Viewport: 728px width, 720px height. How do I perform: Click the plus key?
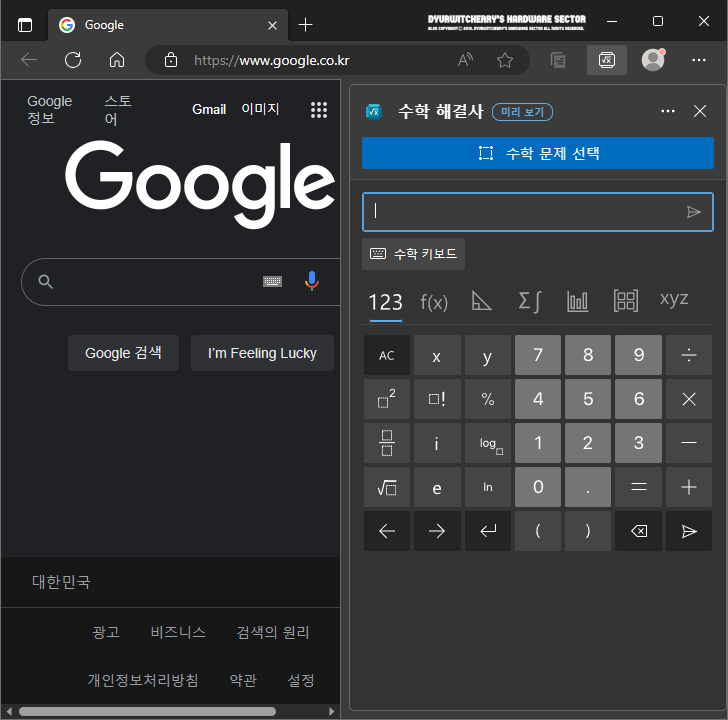click(689, 487)
